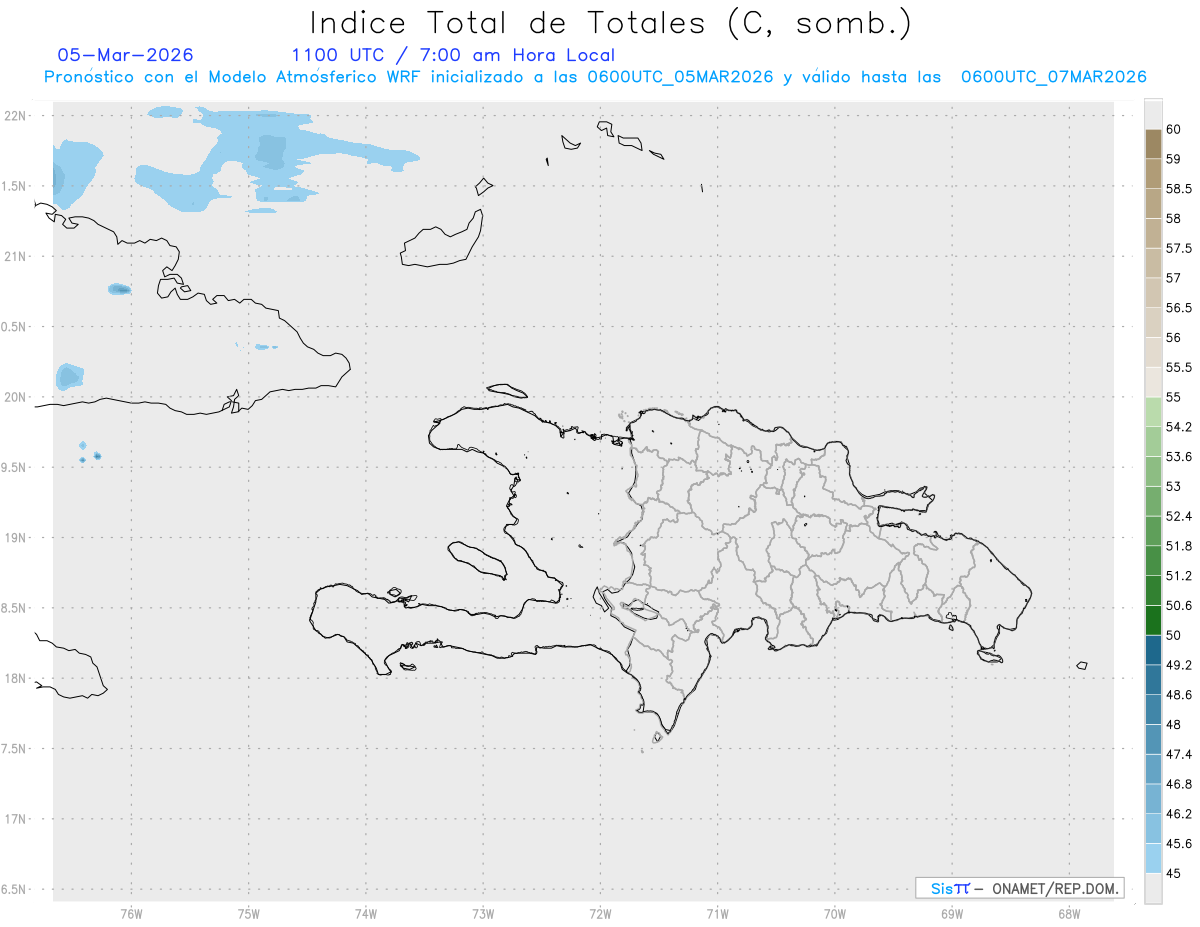Click the colorbar label "51.8"
The image size is (1200, 927).
pyautogui.click(x=1179, y=546)
